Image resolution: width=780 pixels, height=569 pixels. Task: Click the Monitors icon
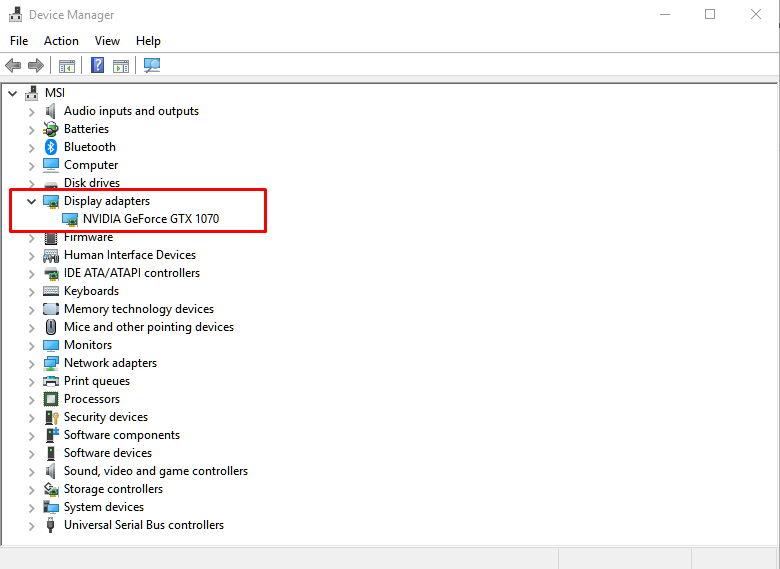click(x=51, y=345)
